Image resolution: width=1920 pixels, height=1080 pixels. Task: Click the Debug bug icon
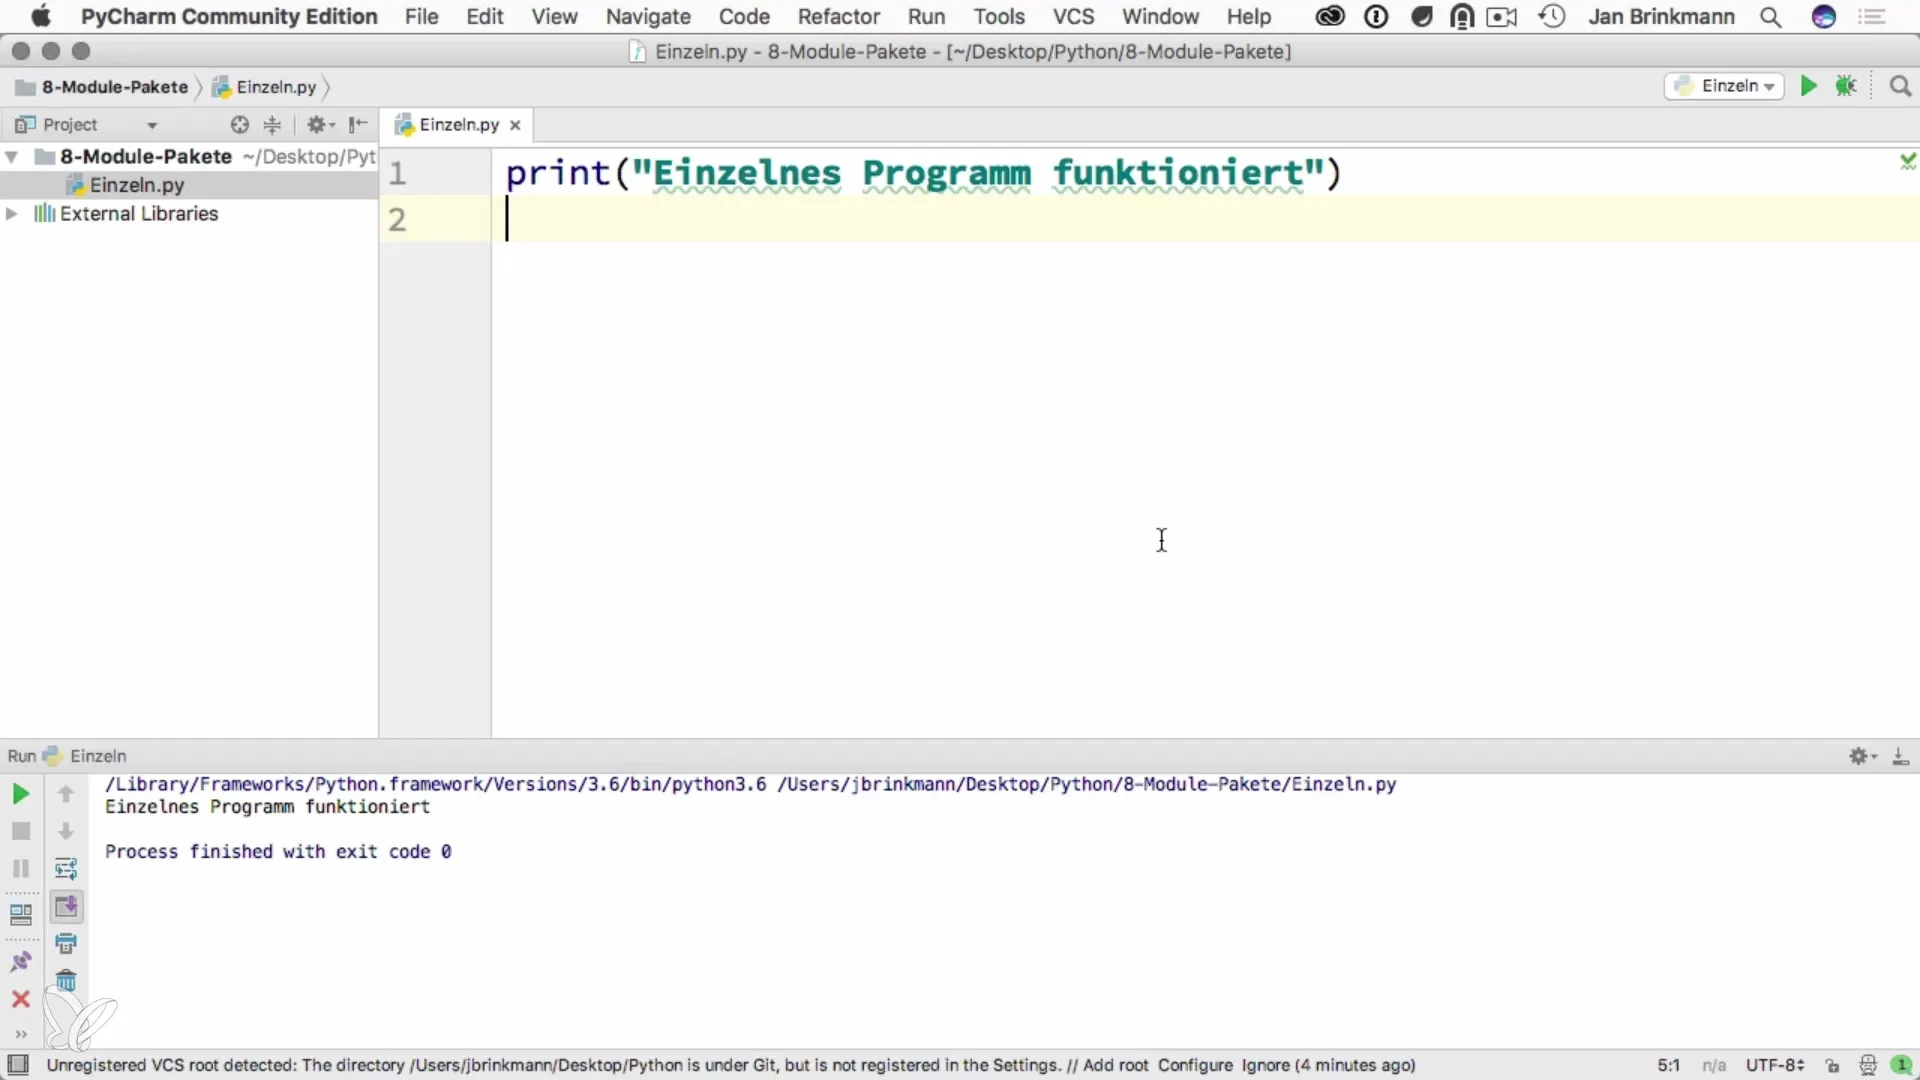1846,86
